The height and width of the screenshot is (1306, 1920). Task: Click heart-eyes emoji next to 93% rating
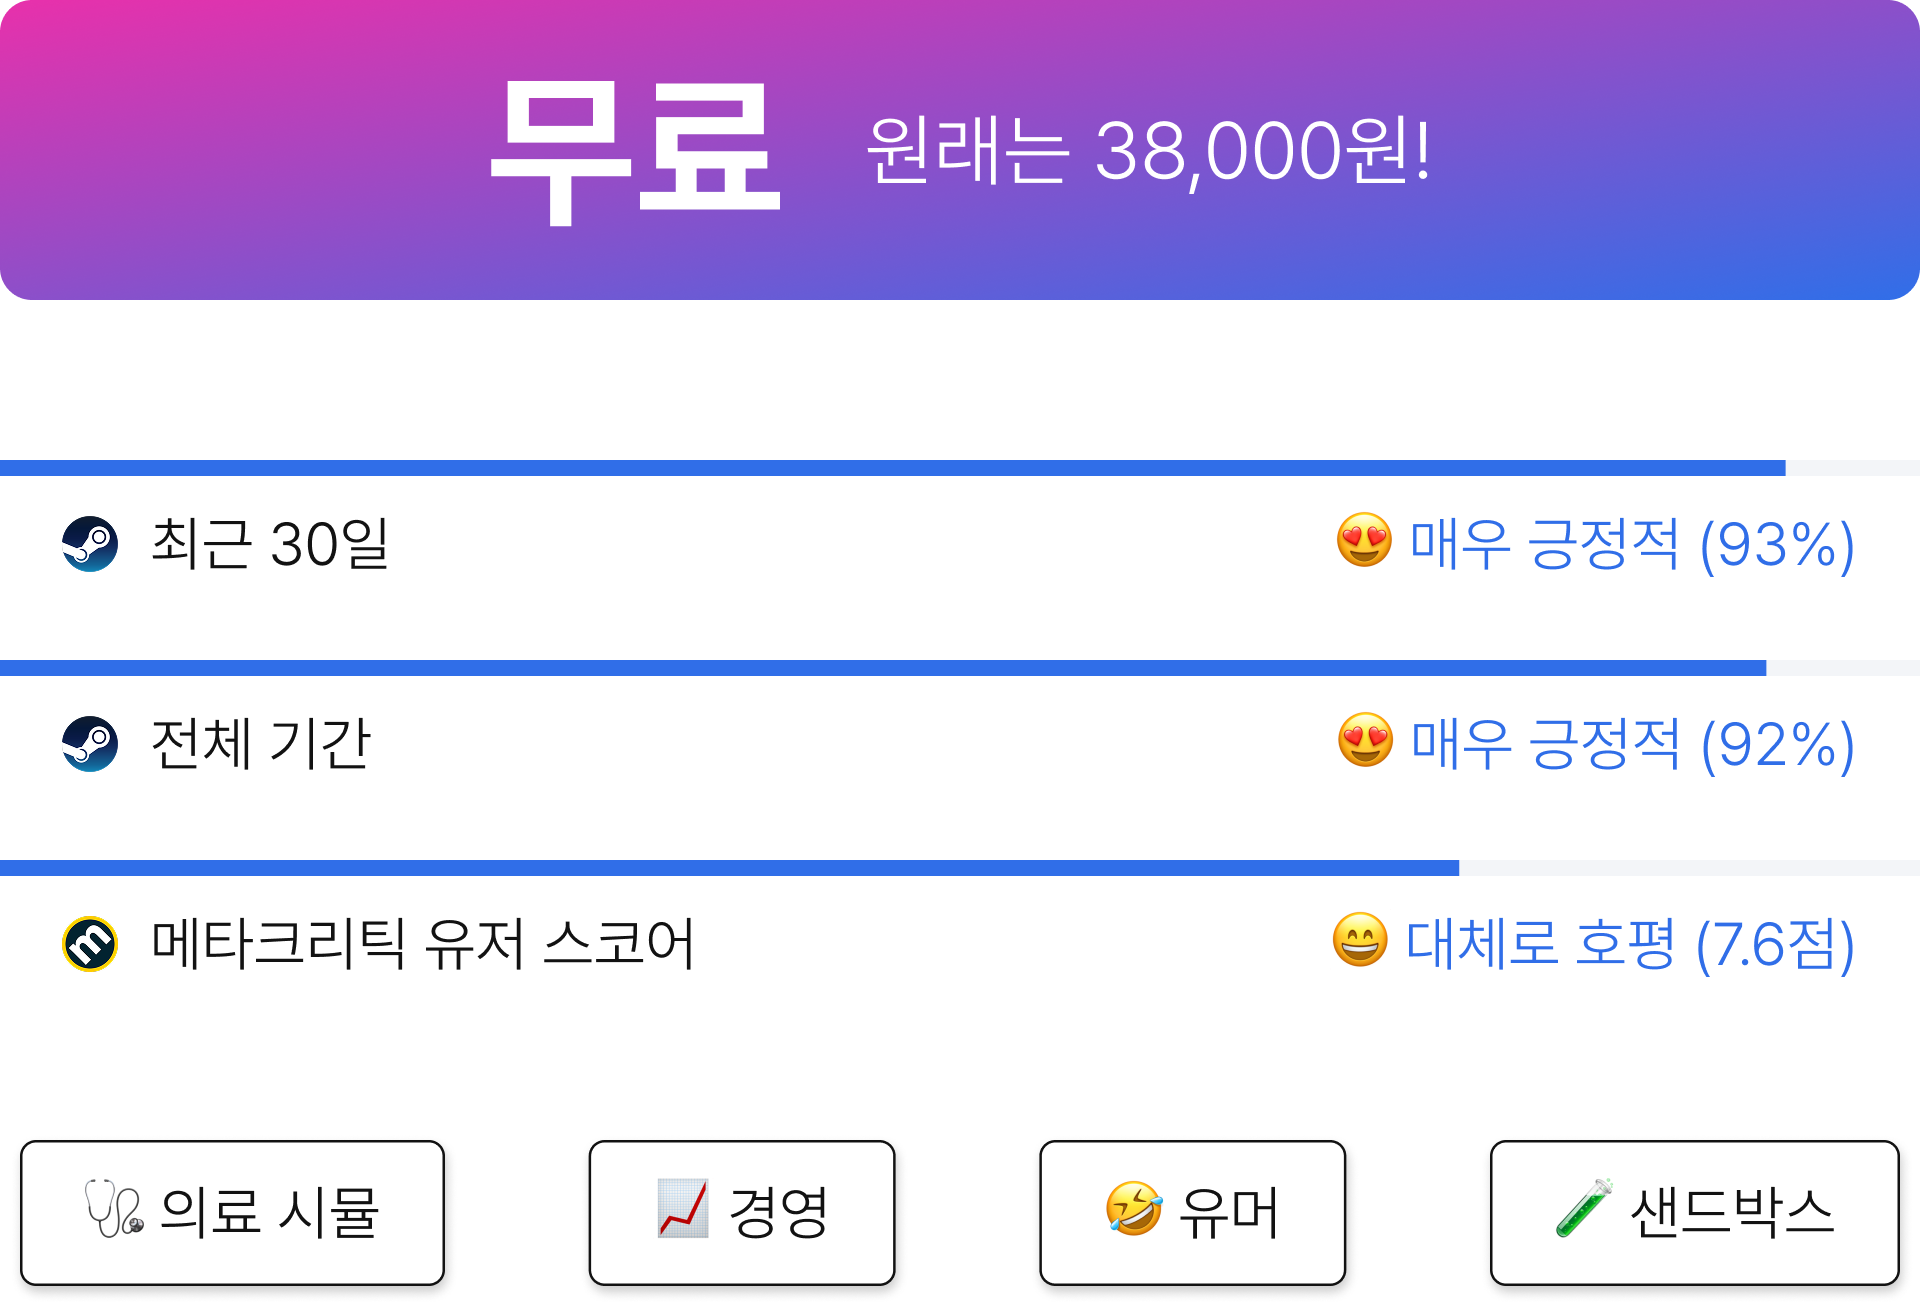[x=1364, y=541]
